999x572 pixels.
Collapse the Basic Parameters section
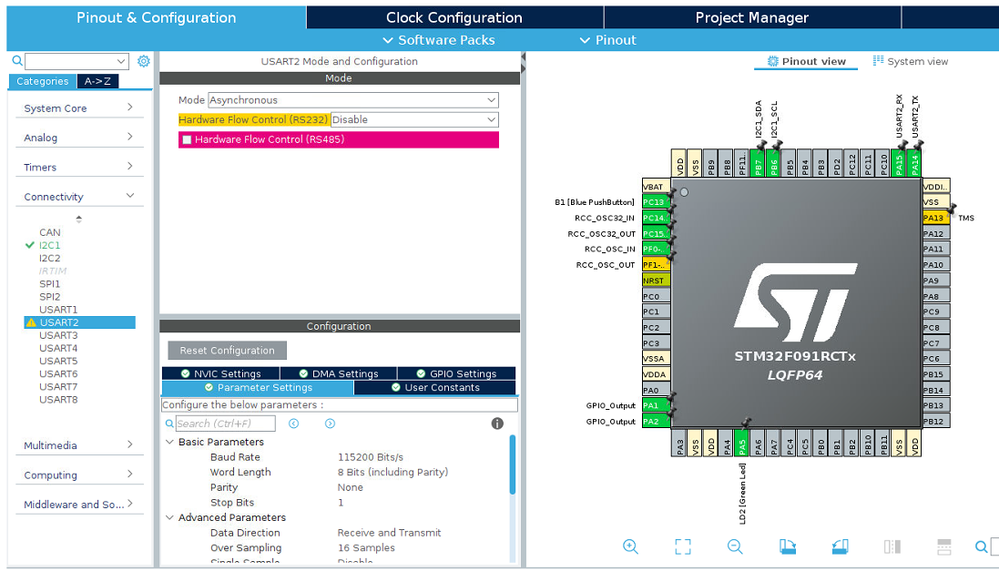[169, 441]
